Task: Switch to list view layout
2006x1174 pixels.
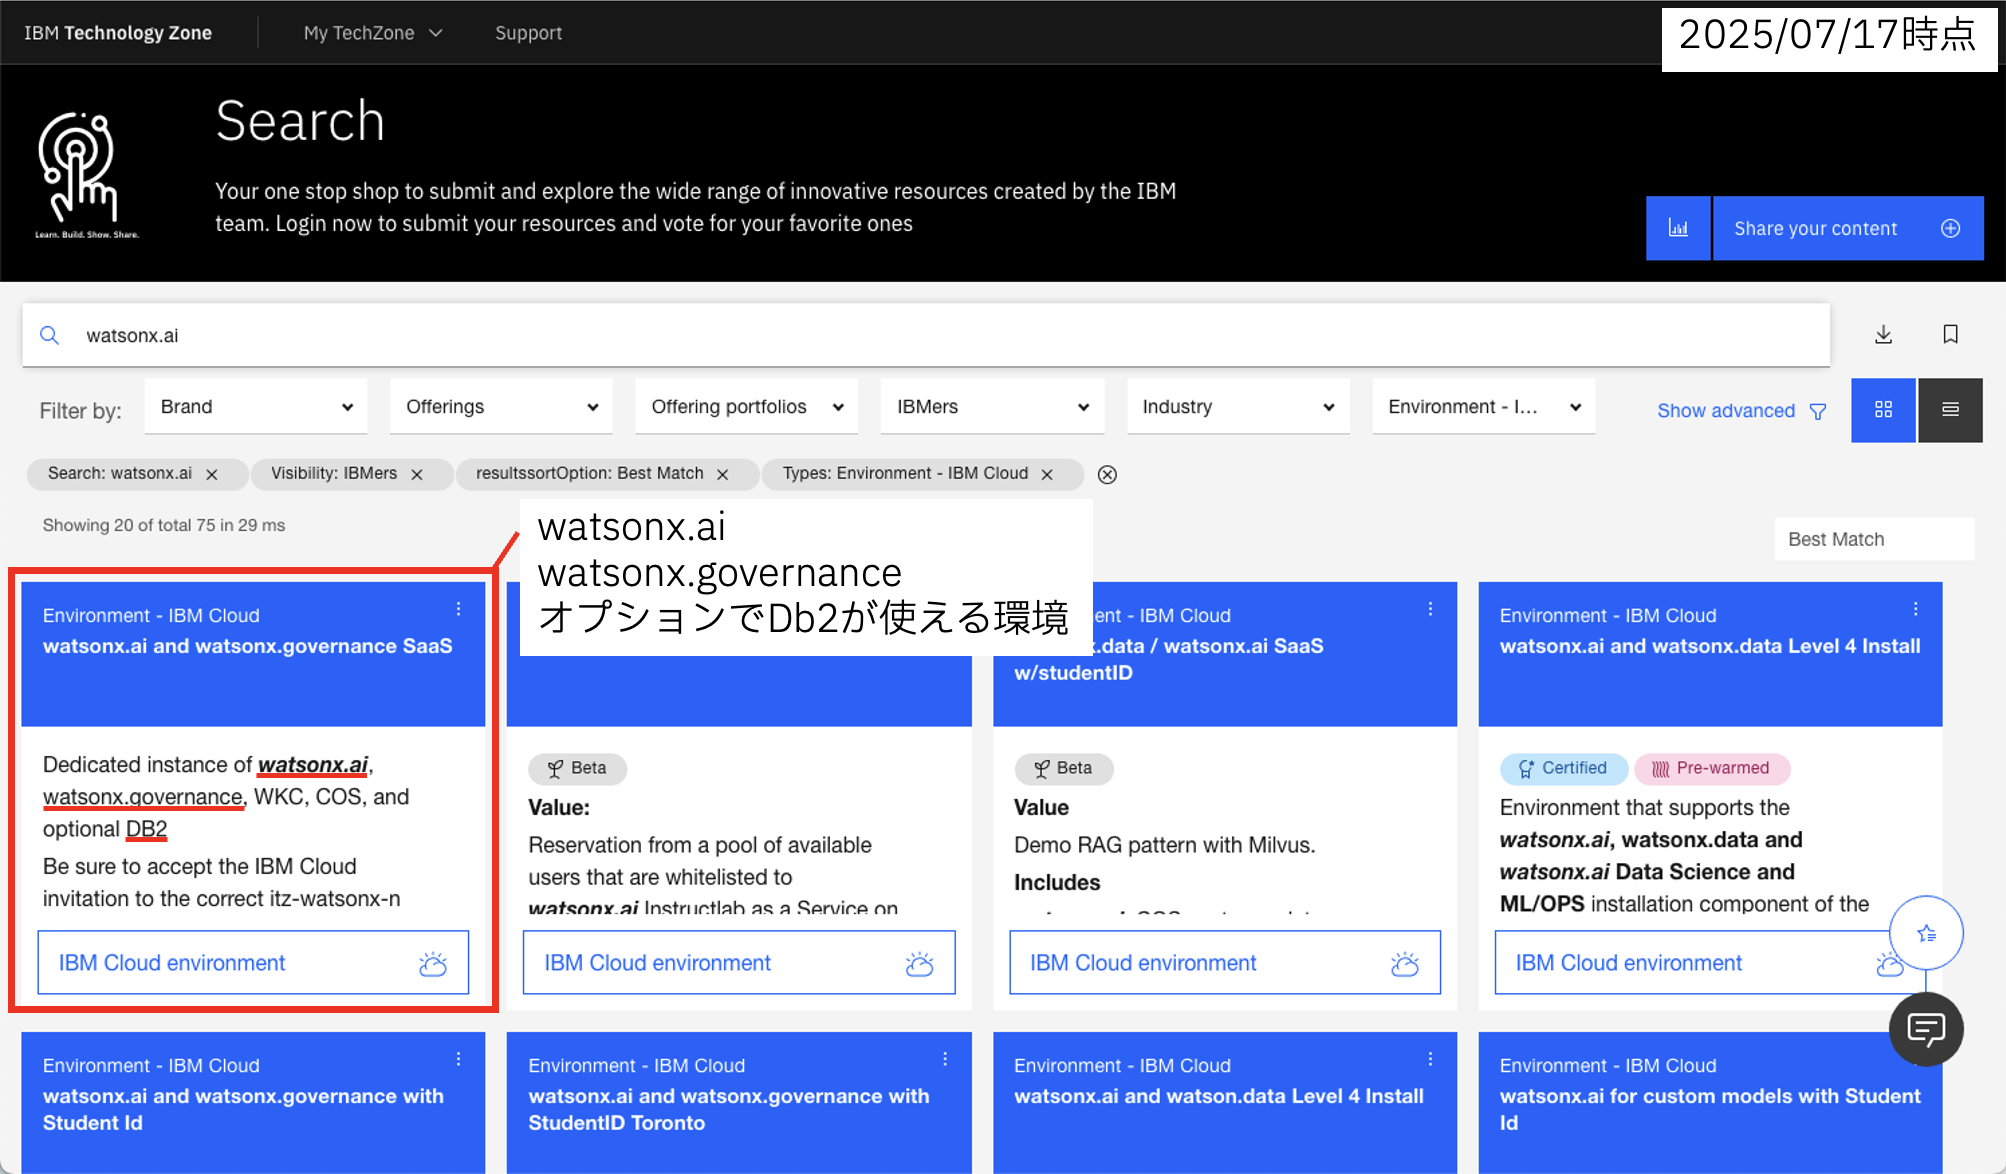Action: [1950, 410]
